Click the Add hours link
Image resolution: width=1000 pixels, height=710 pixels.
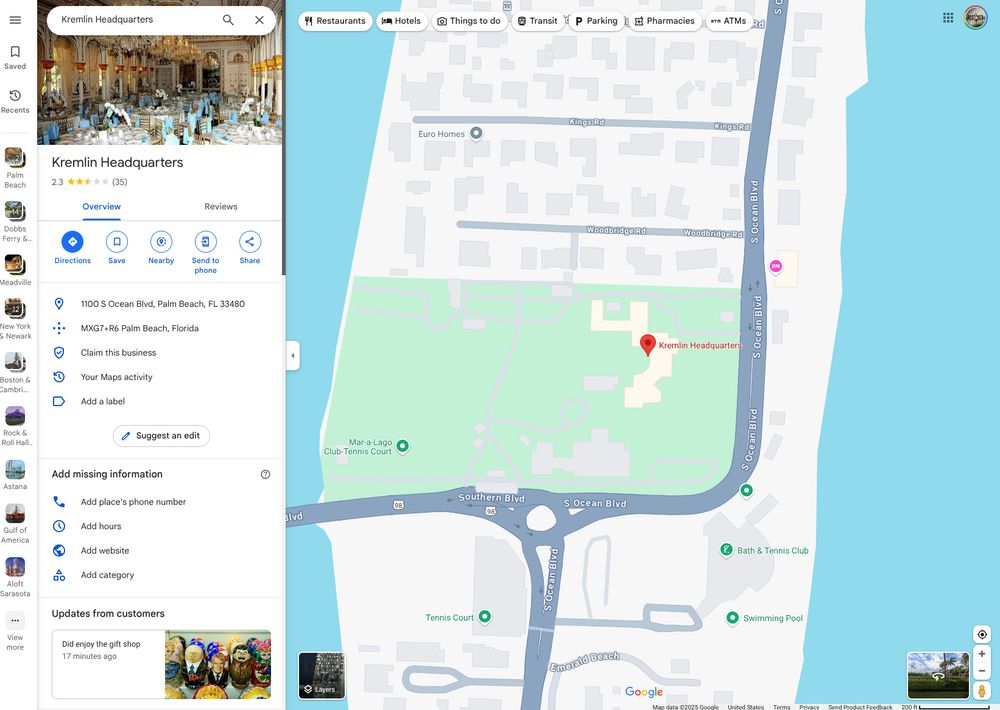pos(101,526)
